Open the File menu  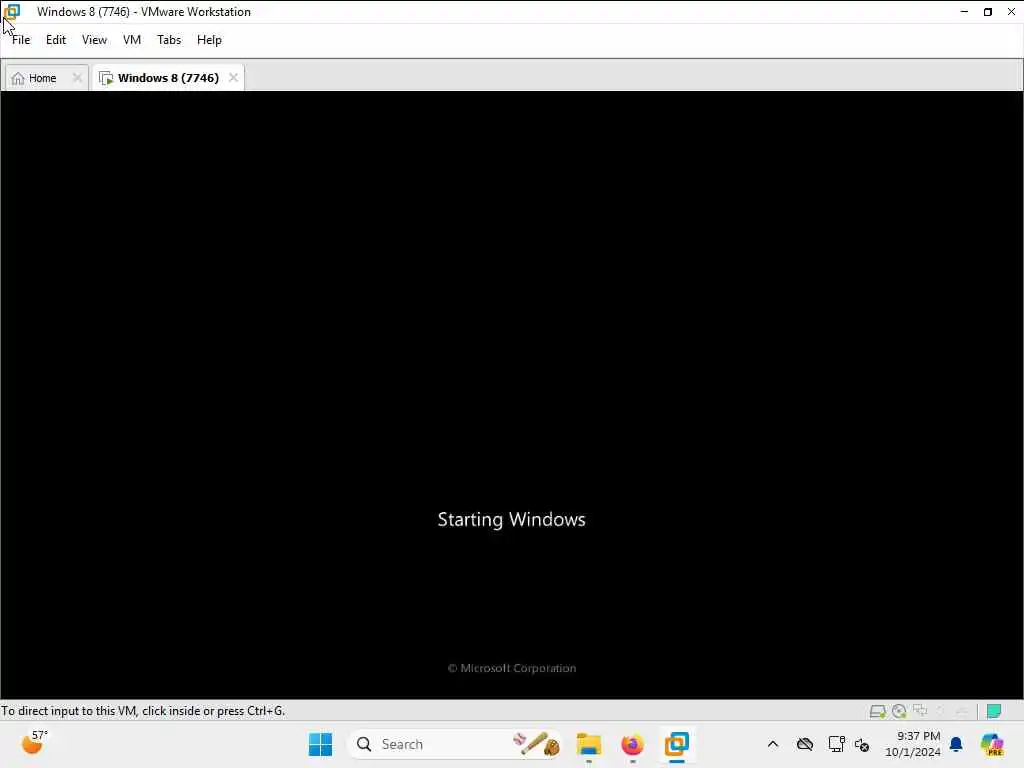click(x=21, y=40)
